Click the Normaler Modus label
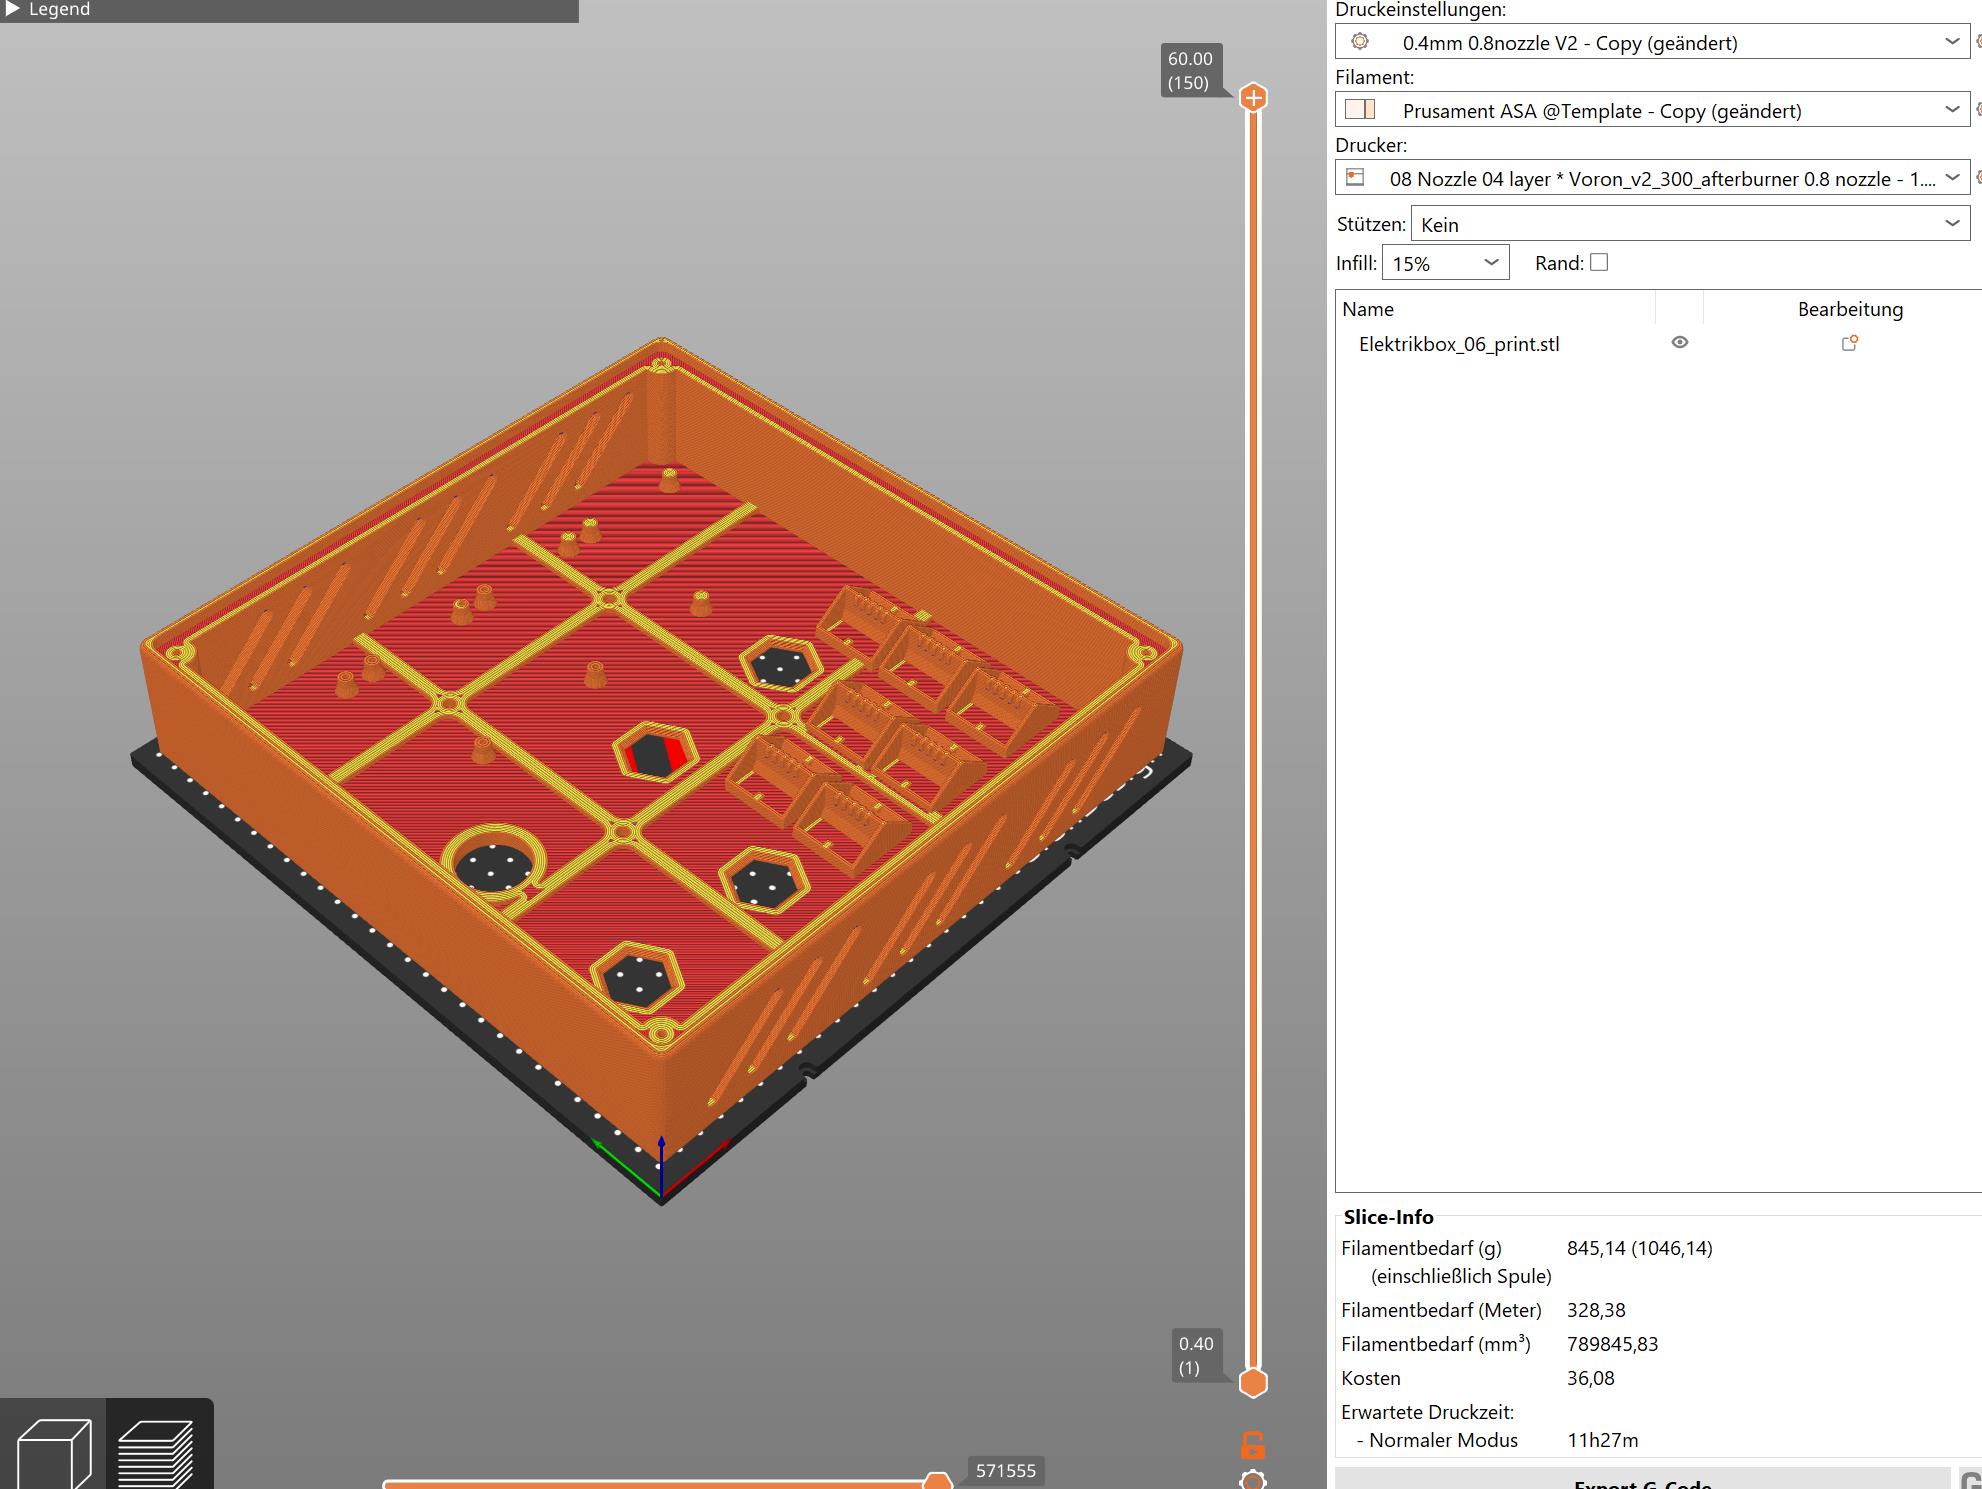This screenshot has height=1489, width=1982. pos(1443,1440)
